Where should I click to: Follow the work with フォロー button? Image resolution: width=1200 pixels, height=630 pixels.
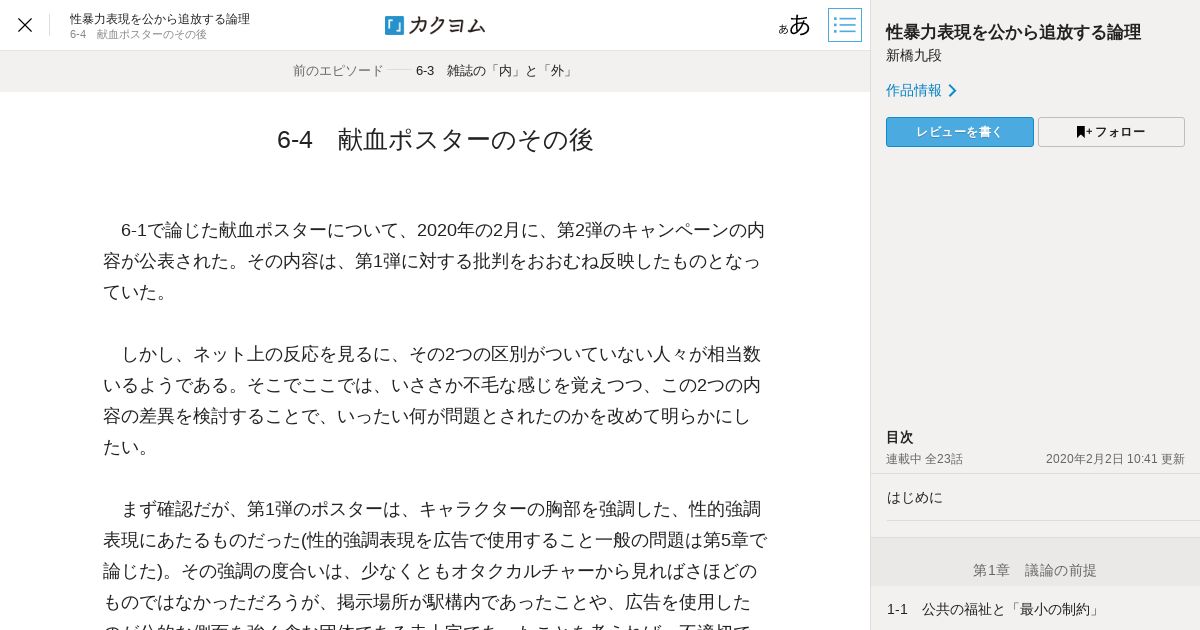pos(1111,132)
